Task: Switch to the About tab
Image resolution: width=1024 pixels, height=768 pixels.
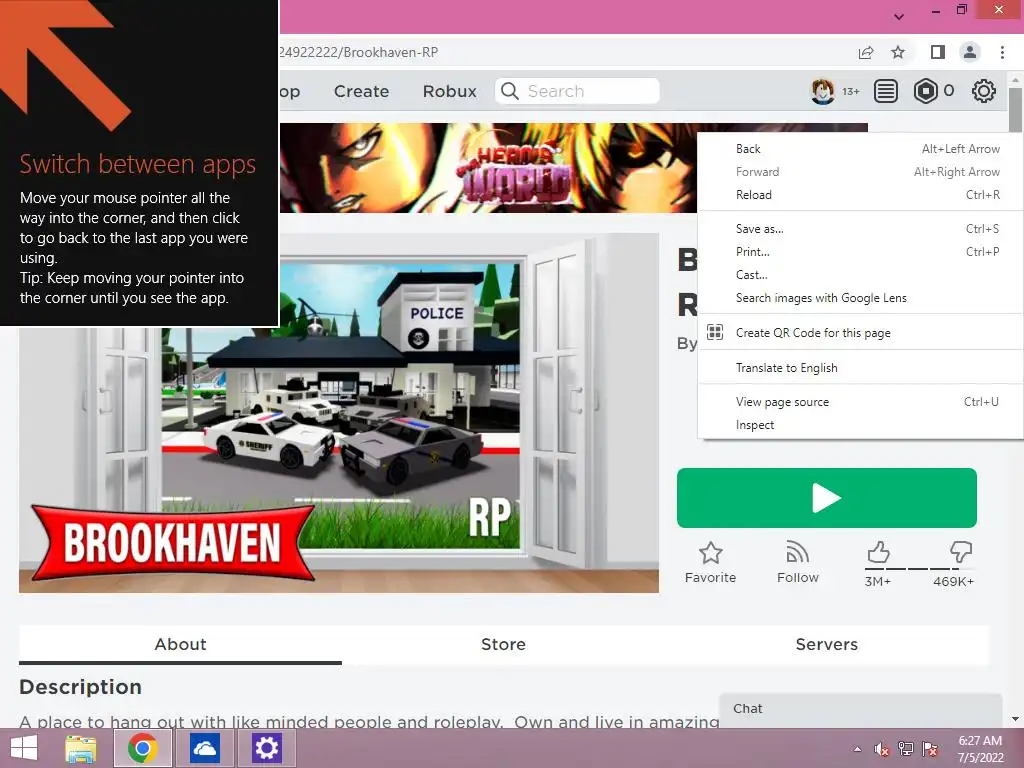Action: 180,645
